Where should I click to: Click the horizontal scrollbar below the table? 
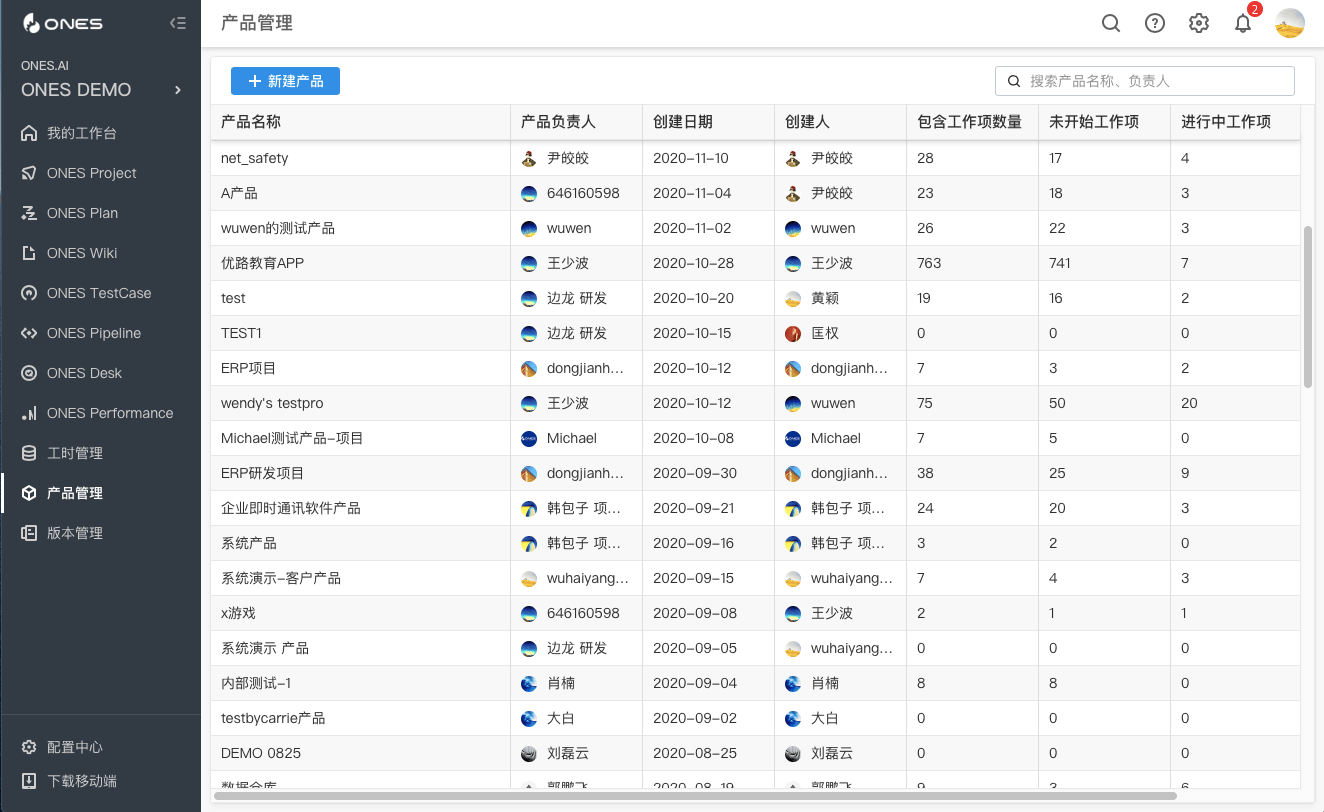pos(696,796)
